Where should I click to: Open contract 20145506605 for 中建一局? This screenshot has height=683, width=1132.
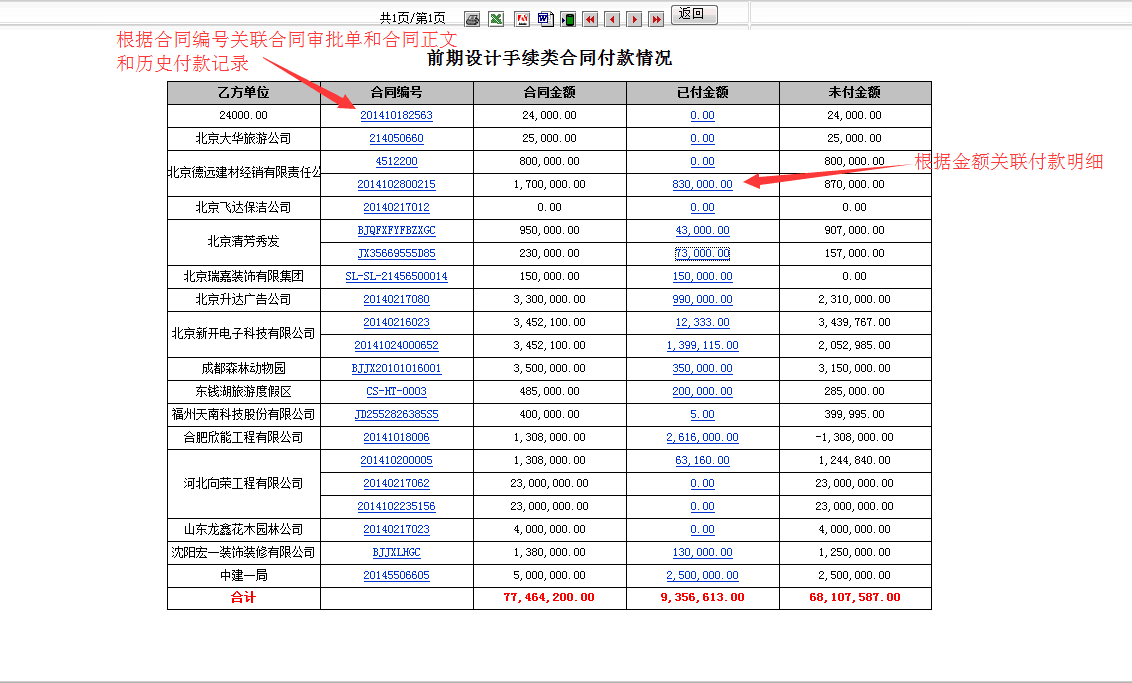pos(395,575)
